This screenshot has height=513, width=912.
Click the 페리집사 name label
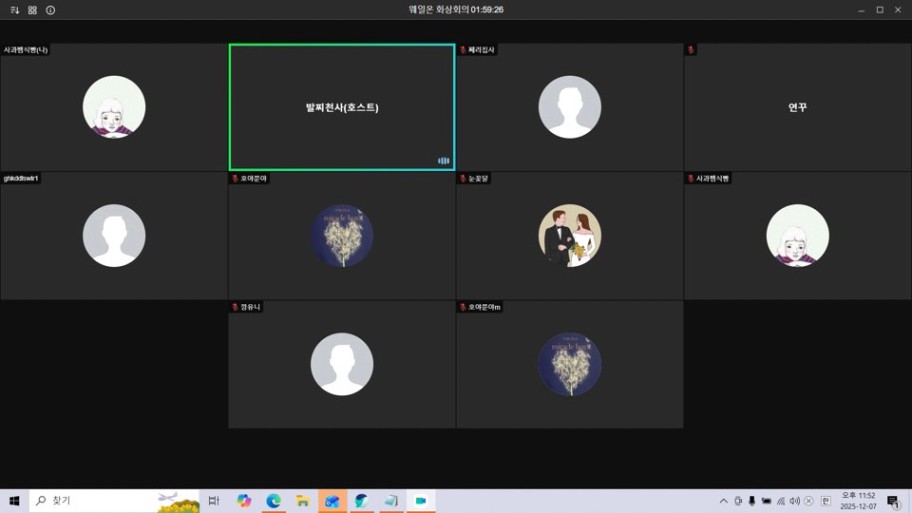482,50
